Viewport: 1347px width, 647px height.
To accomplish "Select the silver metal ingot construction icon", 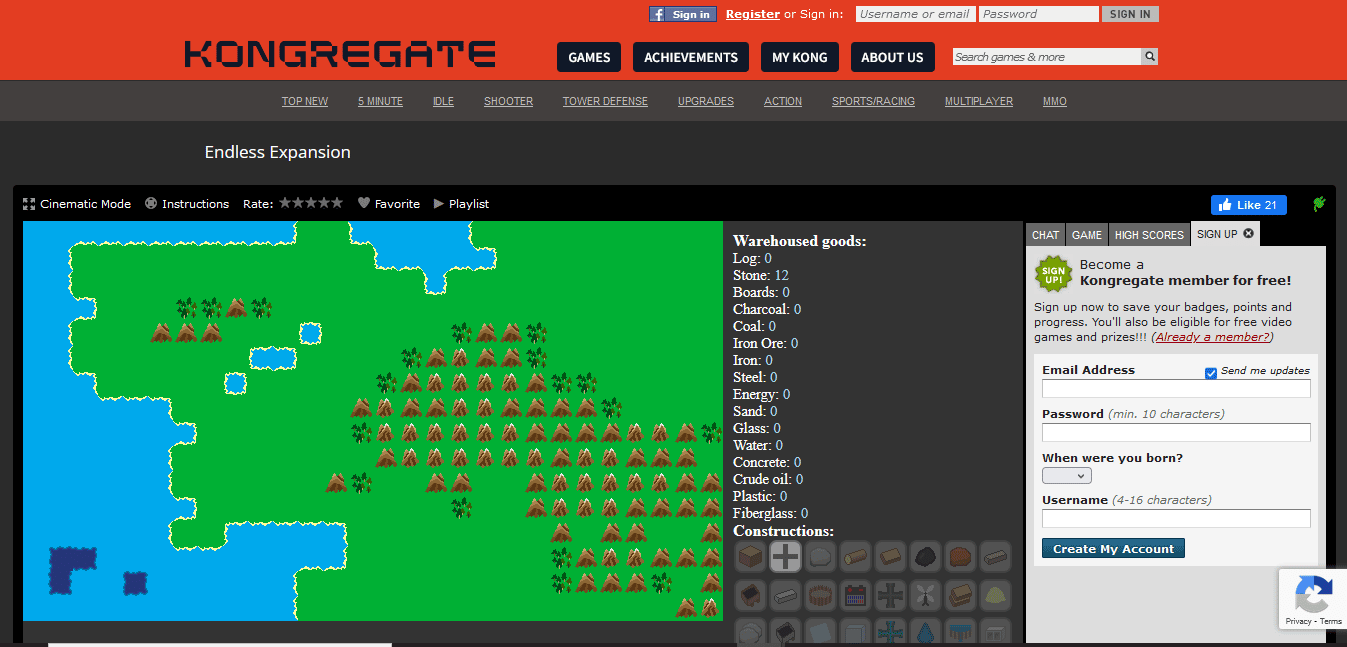I will [785, 595].
